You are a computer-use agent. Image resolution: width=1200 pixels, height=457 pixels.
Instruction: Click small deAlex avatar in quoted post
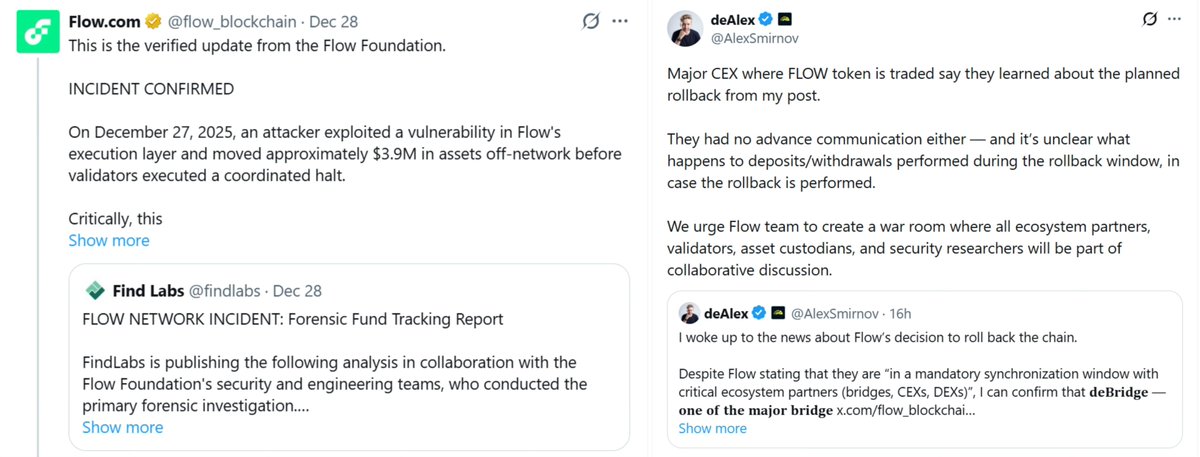[689, 312]
